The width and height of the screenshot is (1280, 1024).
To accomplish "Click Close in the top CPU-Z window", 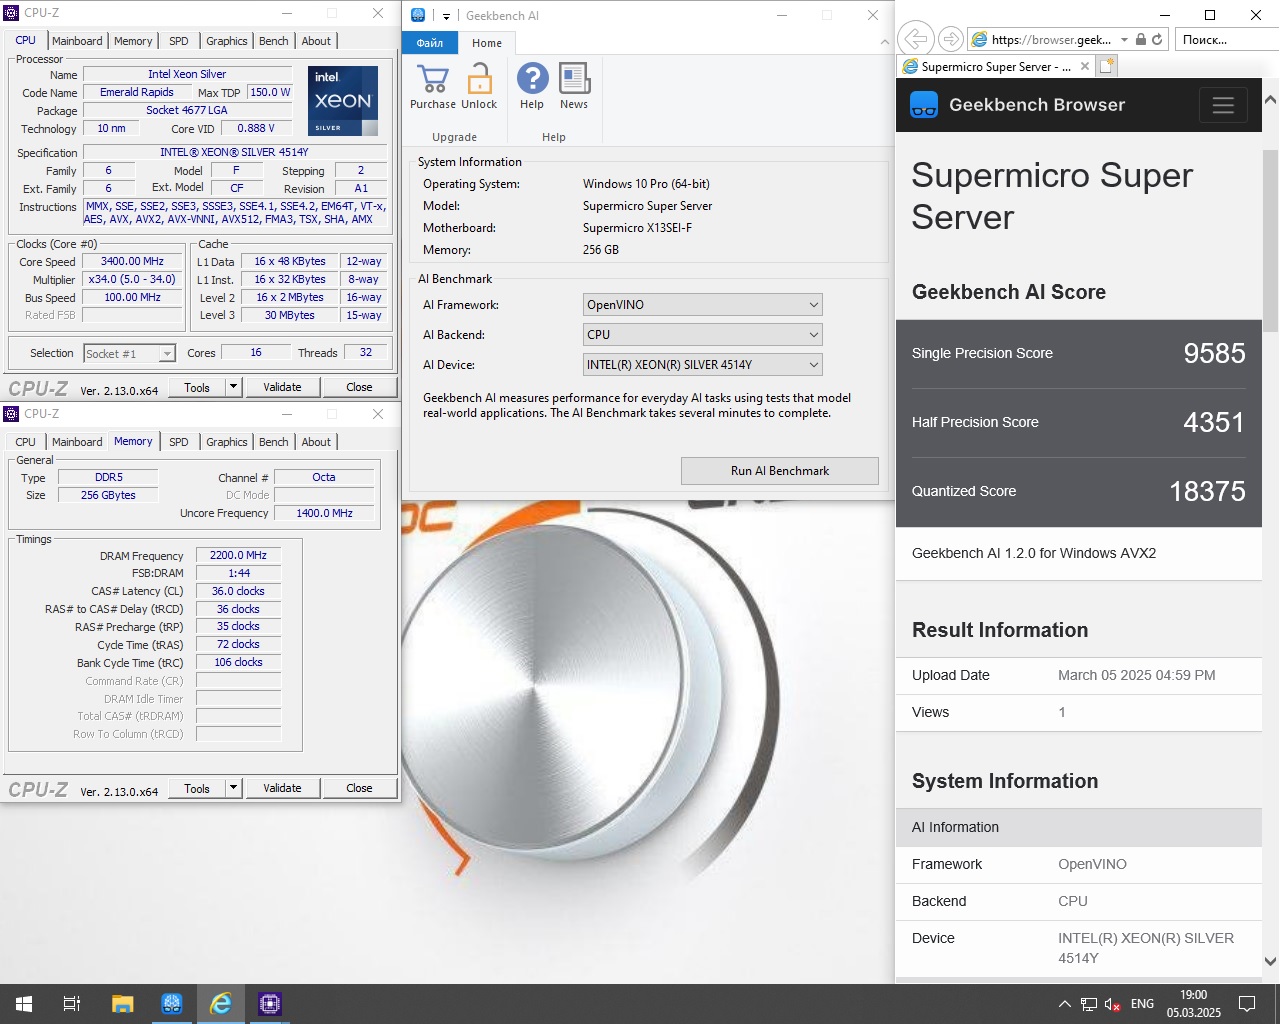I will click(359, 387).
